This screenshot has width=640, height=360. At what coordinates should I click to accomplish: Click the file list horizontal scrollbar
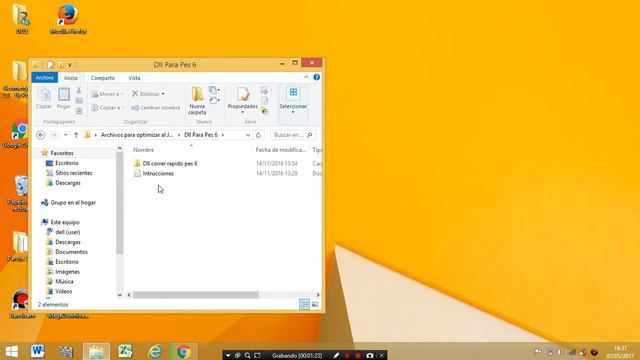tap(196, 295)
